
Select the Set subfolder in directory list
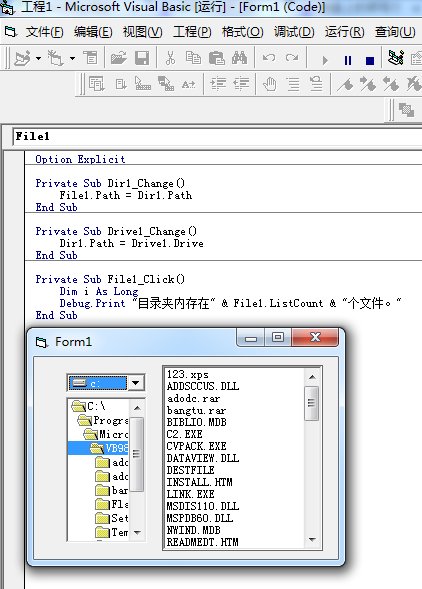pos(112,518)
